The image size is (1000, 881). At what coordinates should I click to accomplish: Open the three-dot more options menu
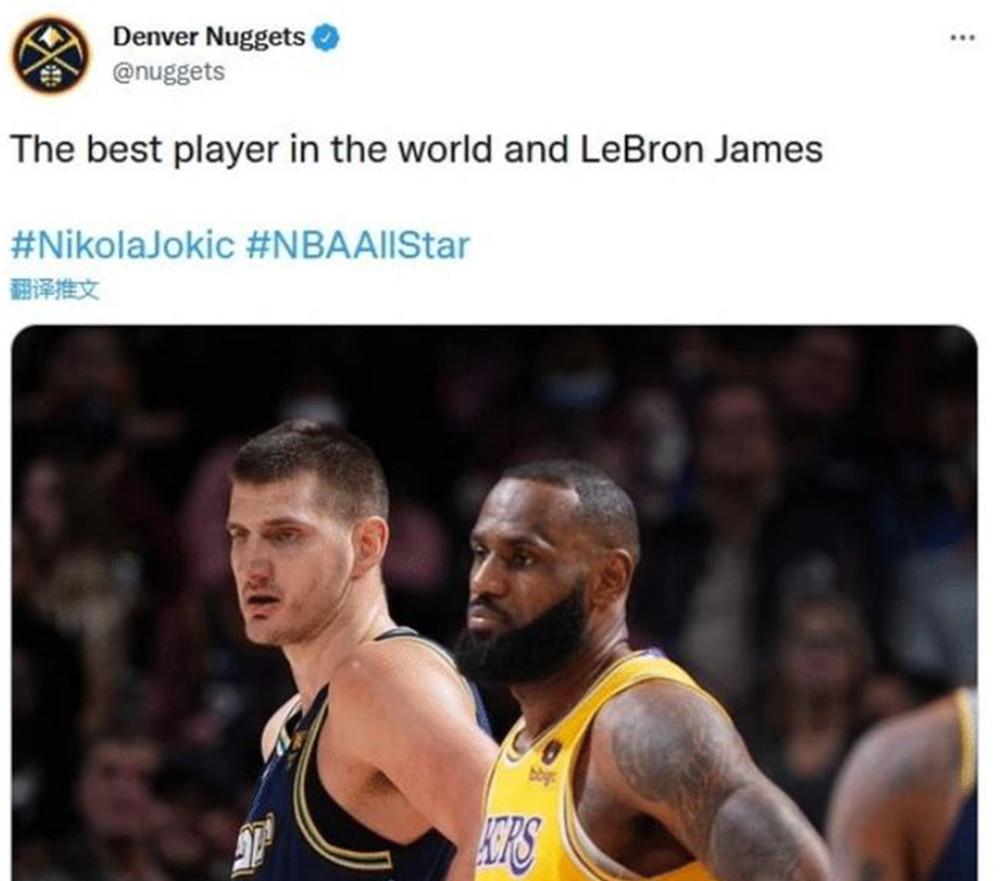tap(962, 38)
